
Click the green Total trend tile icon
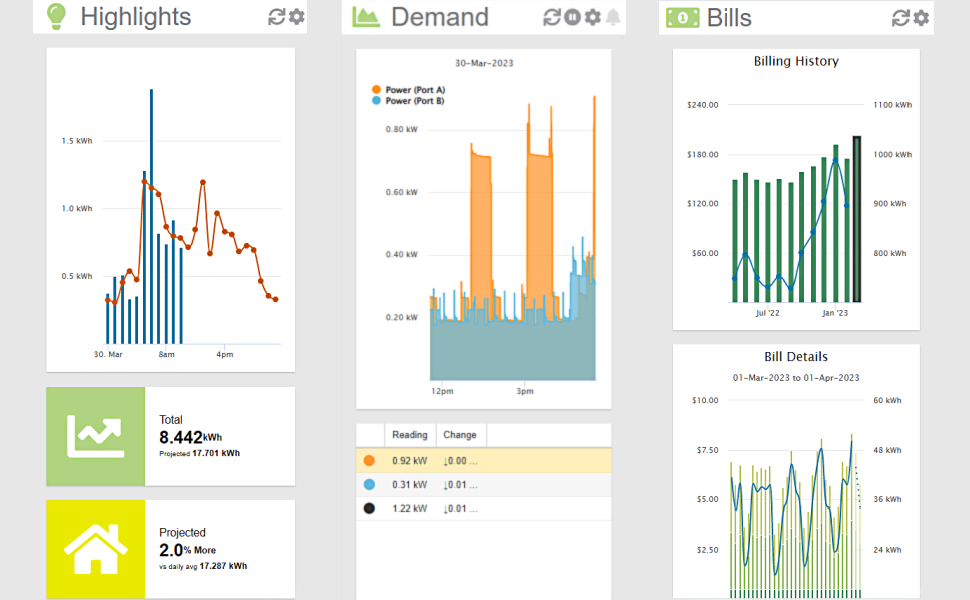click(x=96, y=436)
